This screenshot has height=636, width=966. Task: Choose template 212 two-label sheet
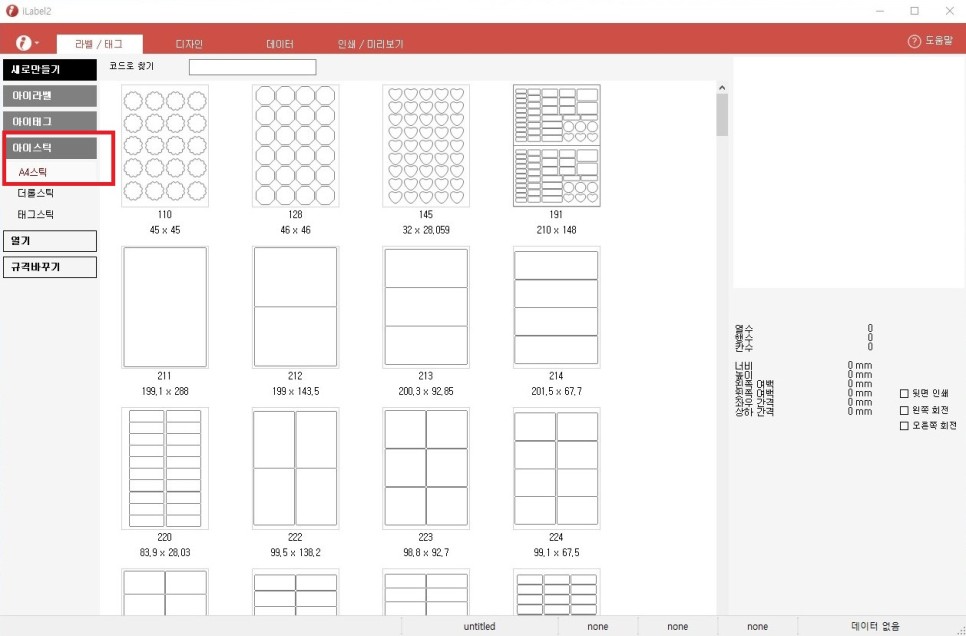pyautogui.click(x=295, y=308)
